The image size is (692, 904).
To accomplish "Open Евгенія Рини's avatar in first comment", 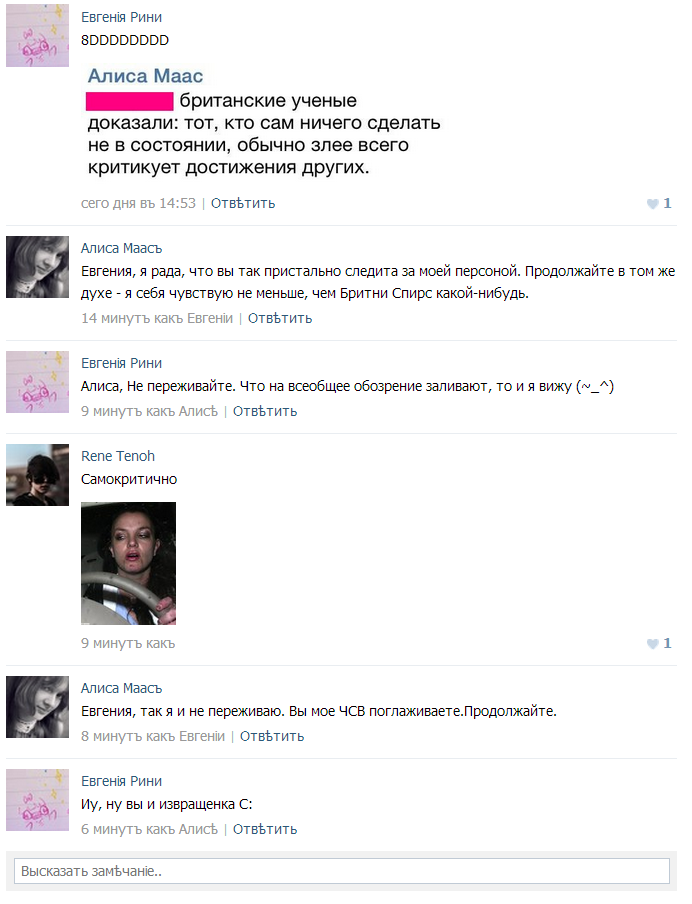I will click(x=37, y=36).
